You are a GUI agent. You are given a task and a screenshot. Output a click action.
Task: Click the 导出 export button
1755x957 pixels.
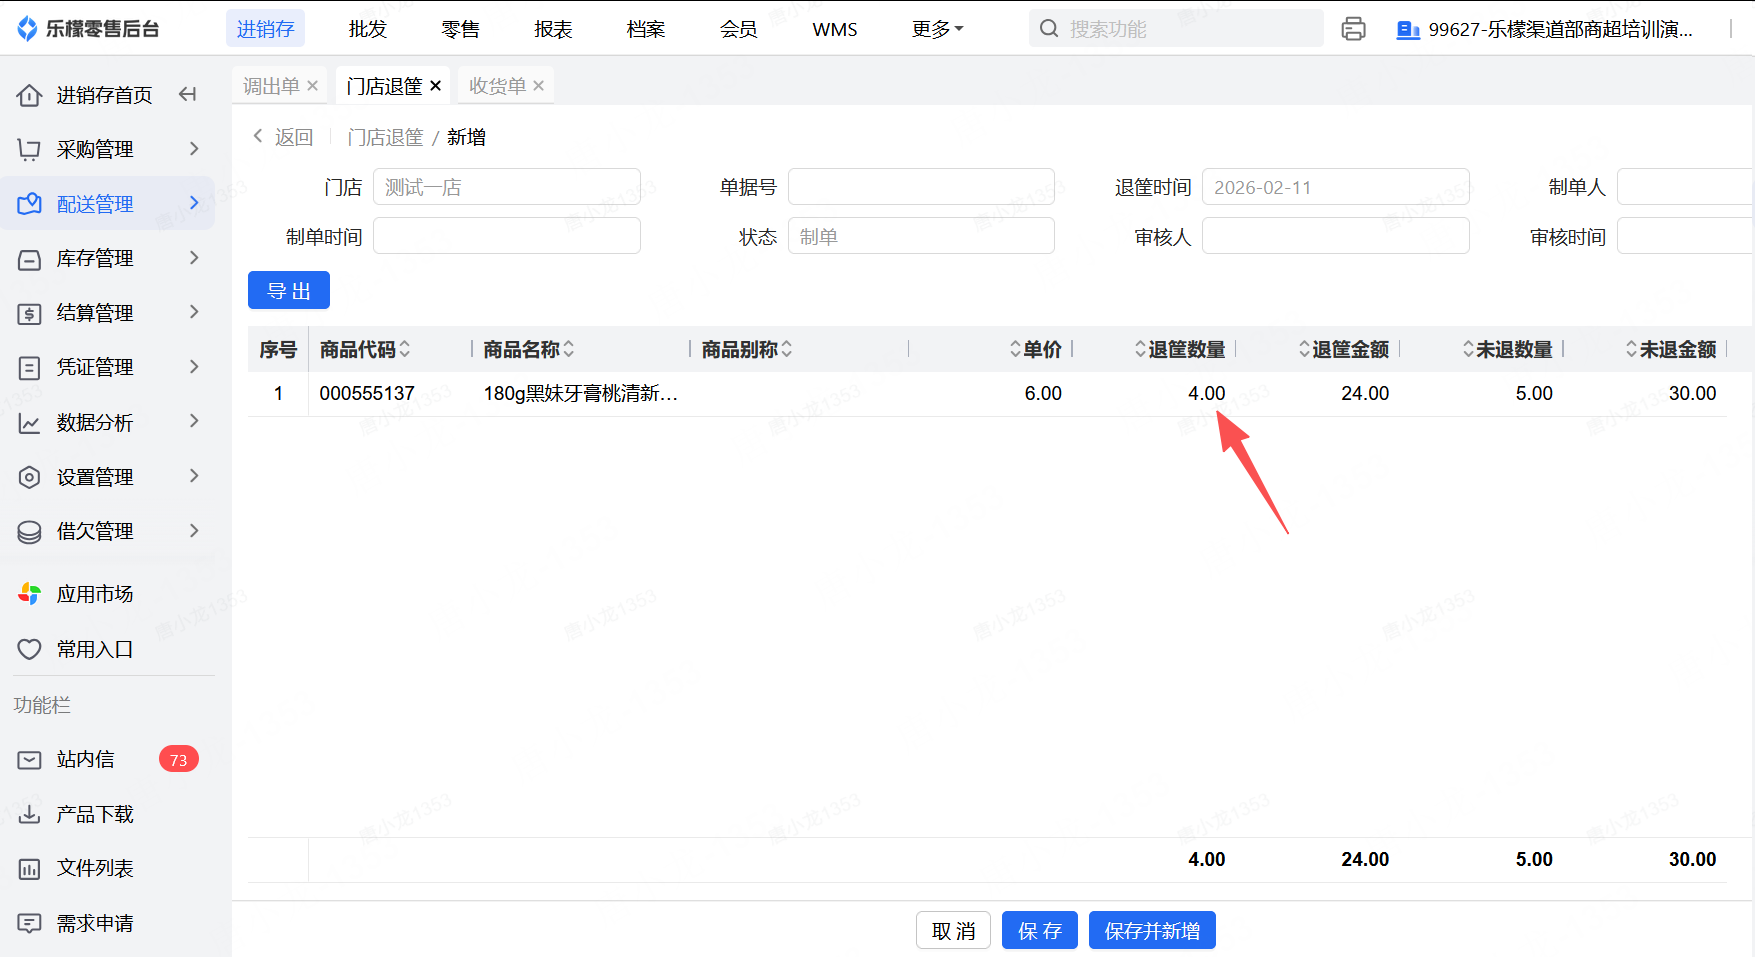289,291
